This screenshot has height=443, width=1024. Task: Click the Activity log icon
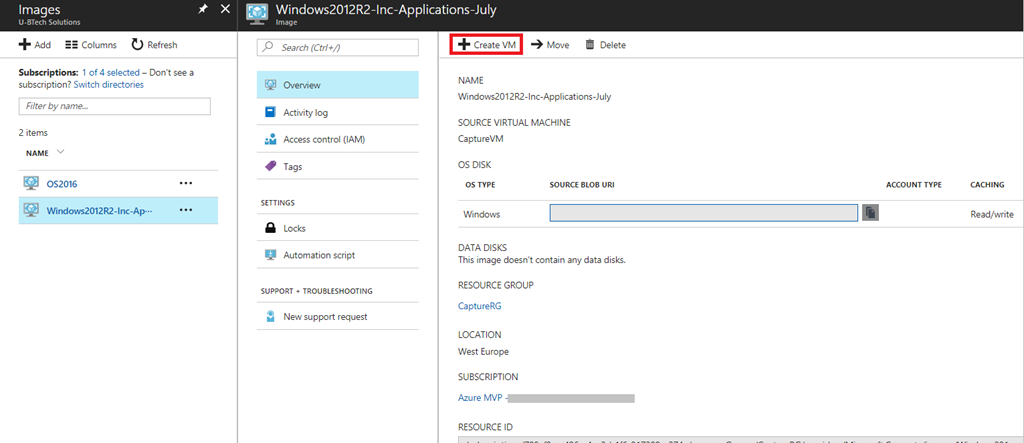(x=270, y=112)
